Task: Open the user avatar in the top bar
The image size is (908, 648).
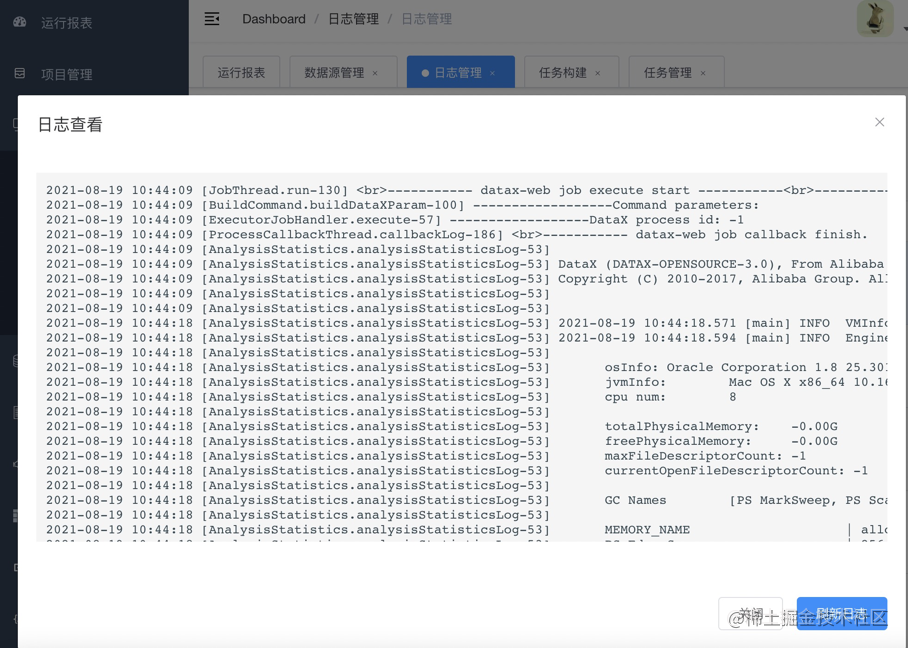Action: point(877,20)
